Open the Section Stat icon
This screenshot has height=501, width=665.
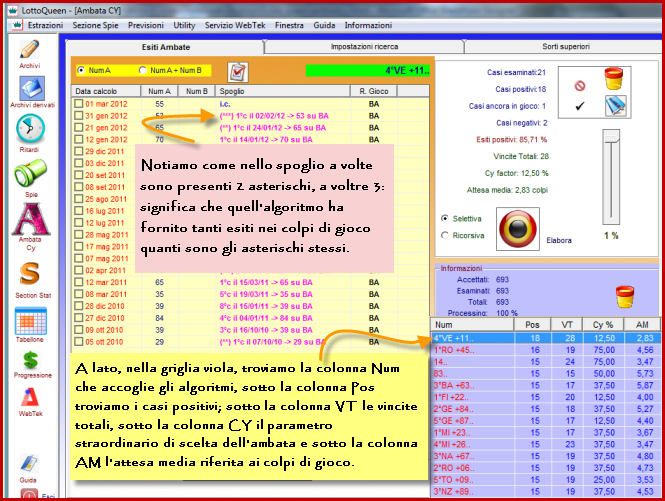(x=30, y=274)
